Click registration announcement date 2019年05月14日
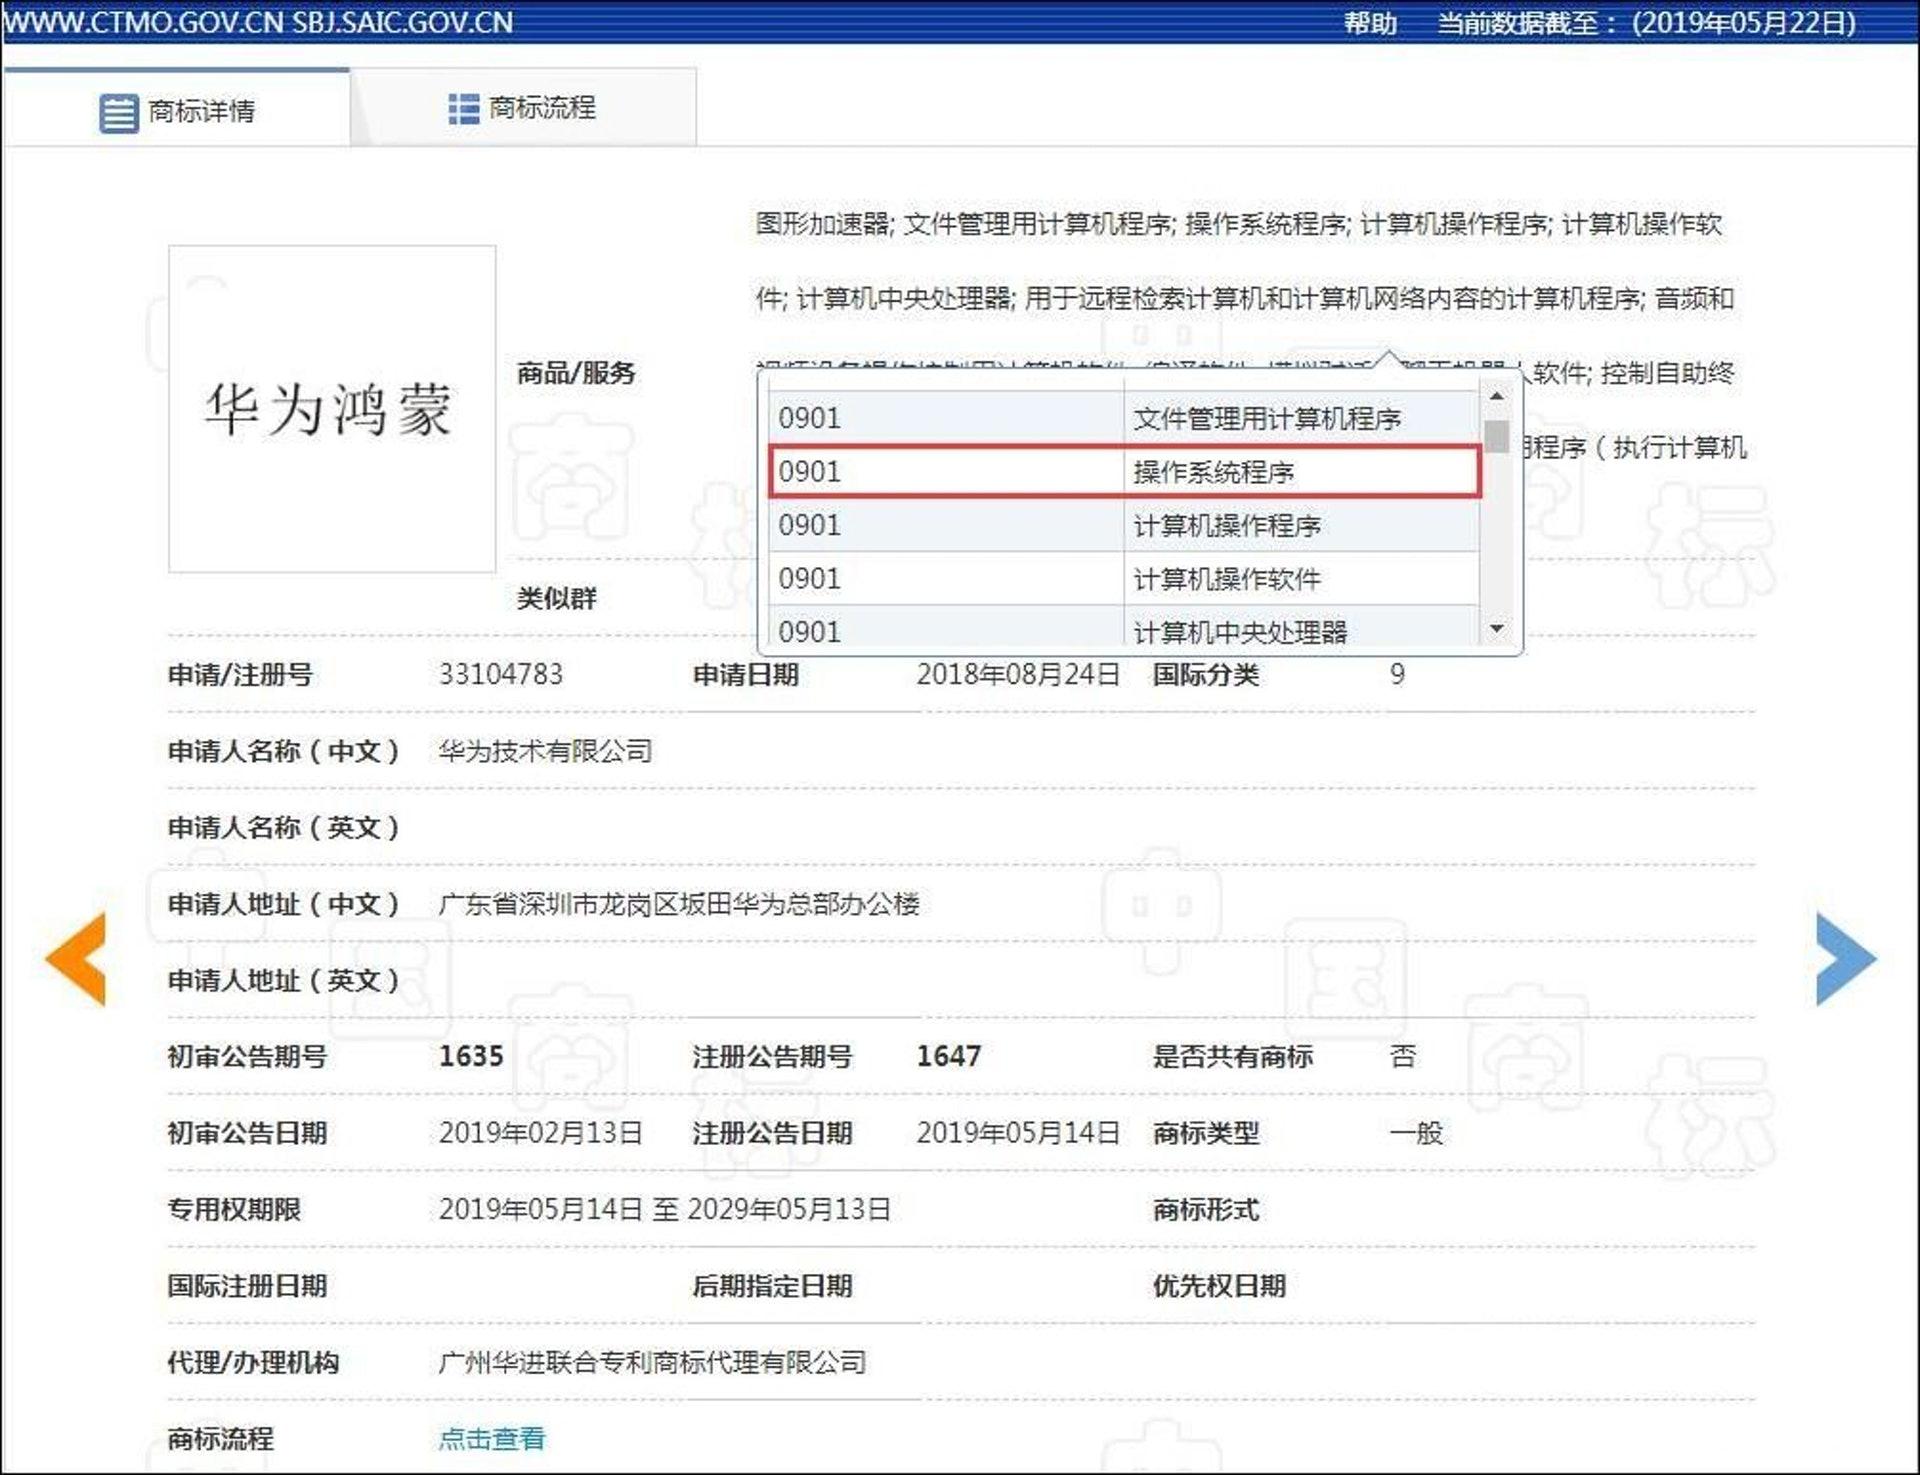 (1018, 1132)
